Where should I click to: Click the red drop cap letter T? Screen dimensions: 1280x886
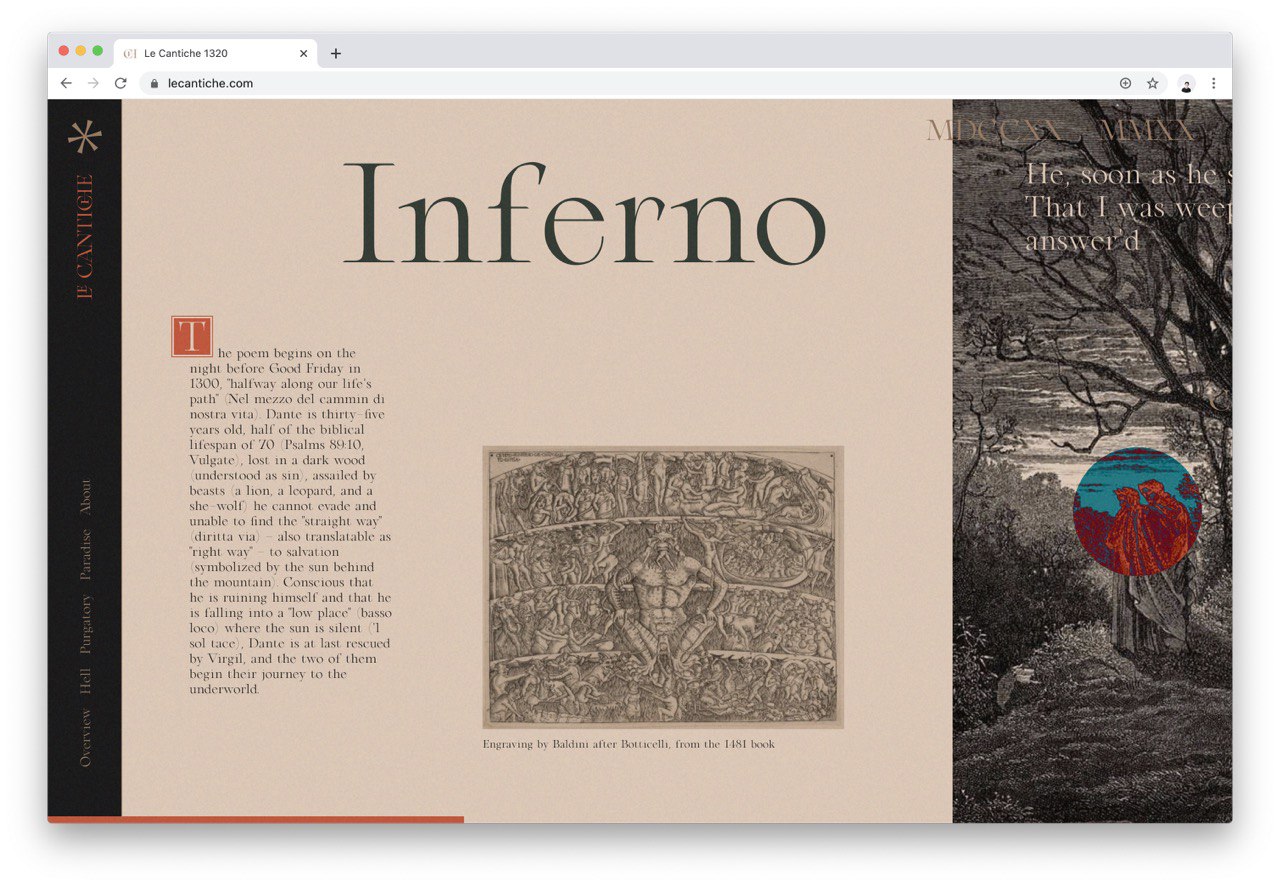pos(192,336)
